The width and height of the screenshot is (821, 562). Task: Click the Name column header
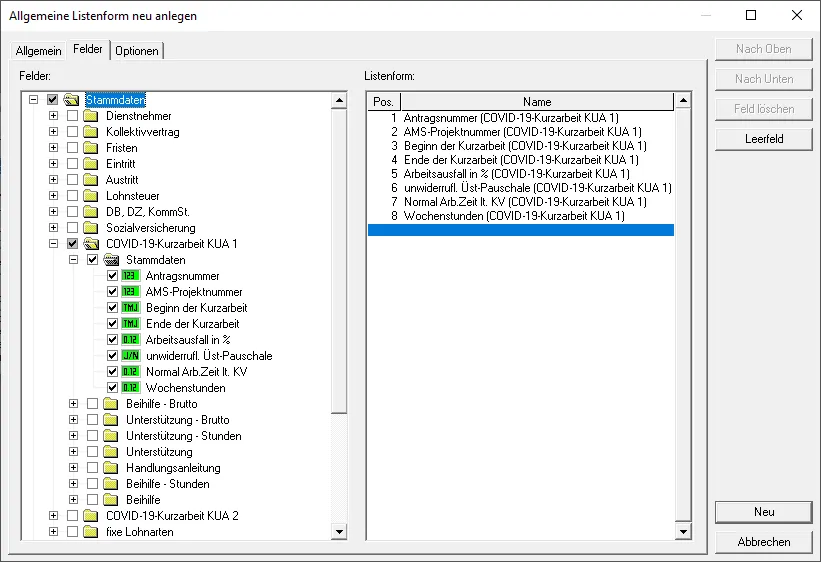tap(537, 102)
